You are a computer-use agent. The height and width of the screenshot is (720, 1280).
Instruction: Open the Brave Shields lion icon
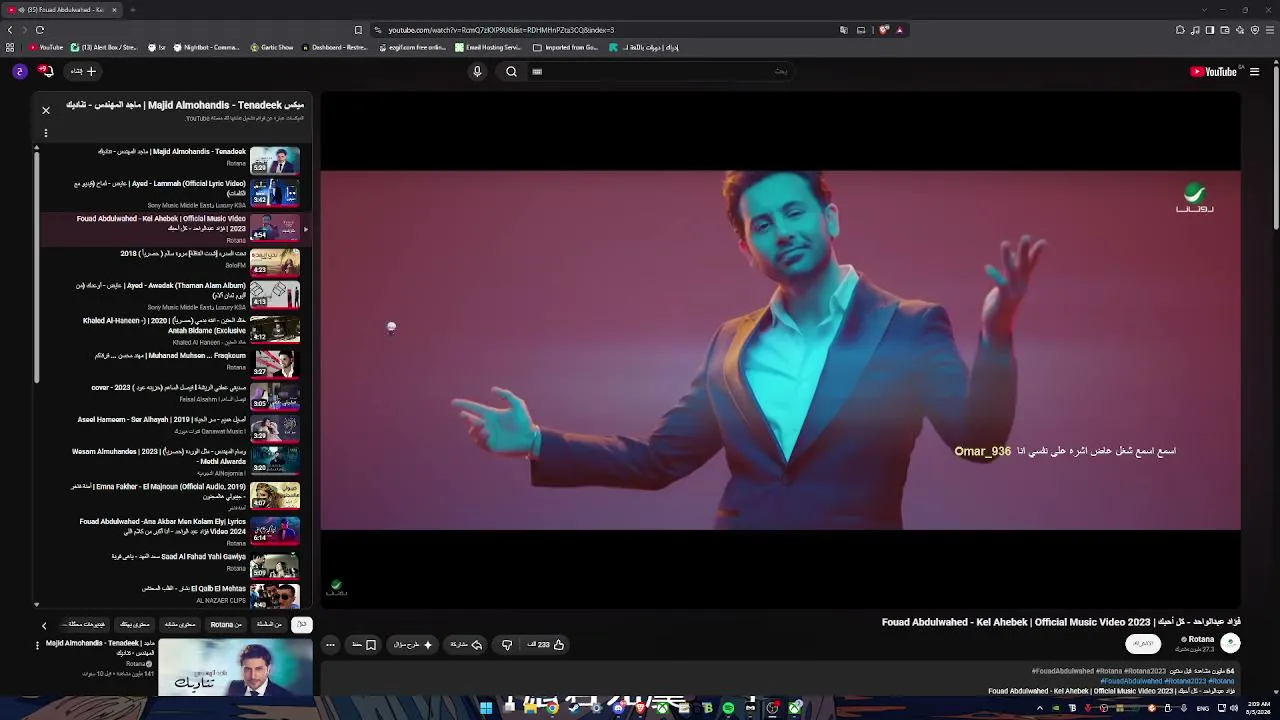(883, 30)
